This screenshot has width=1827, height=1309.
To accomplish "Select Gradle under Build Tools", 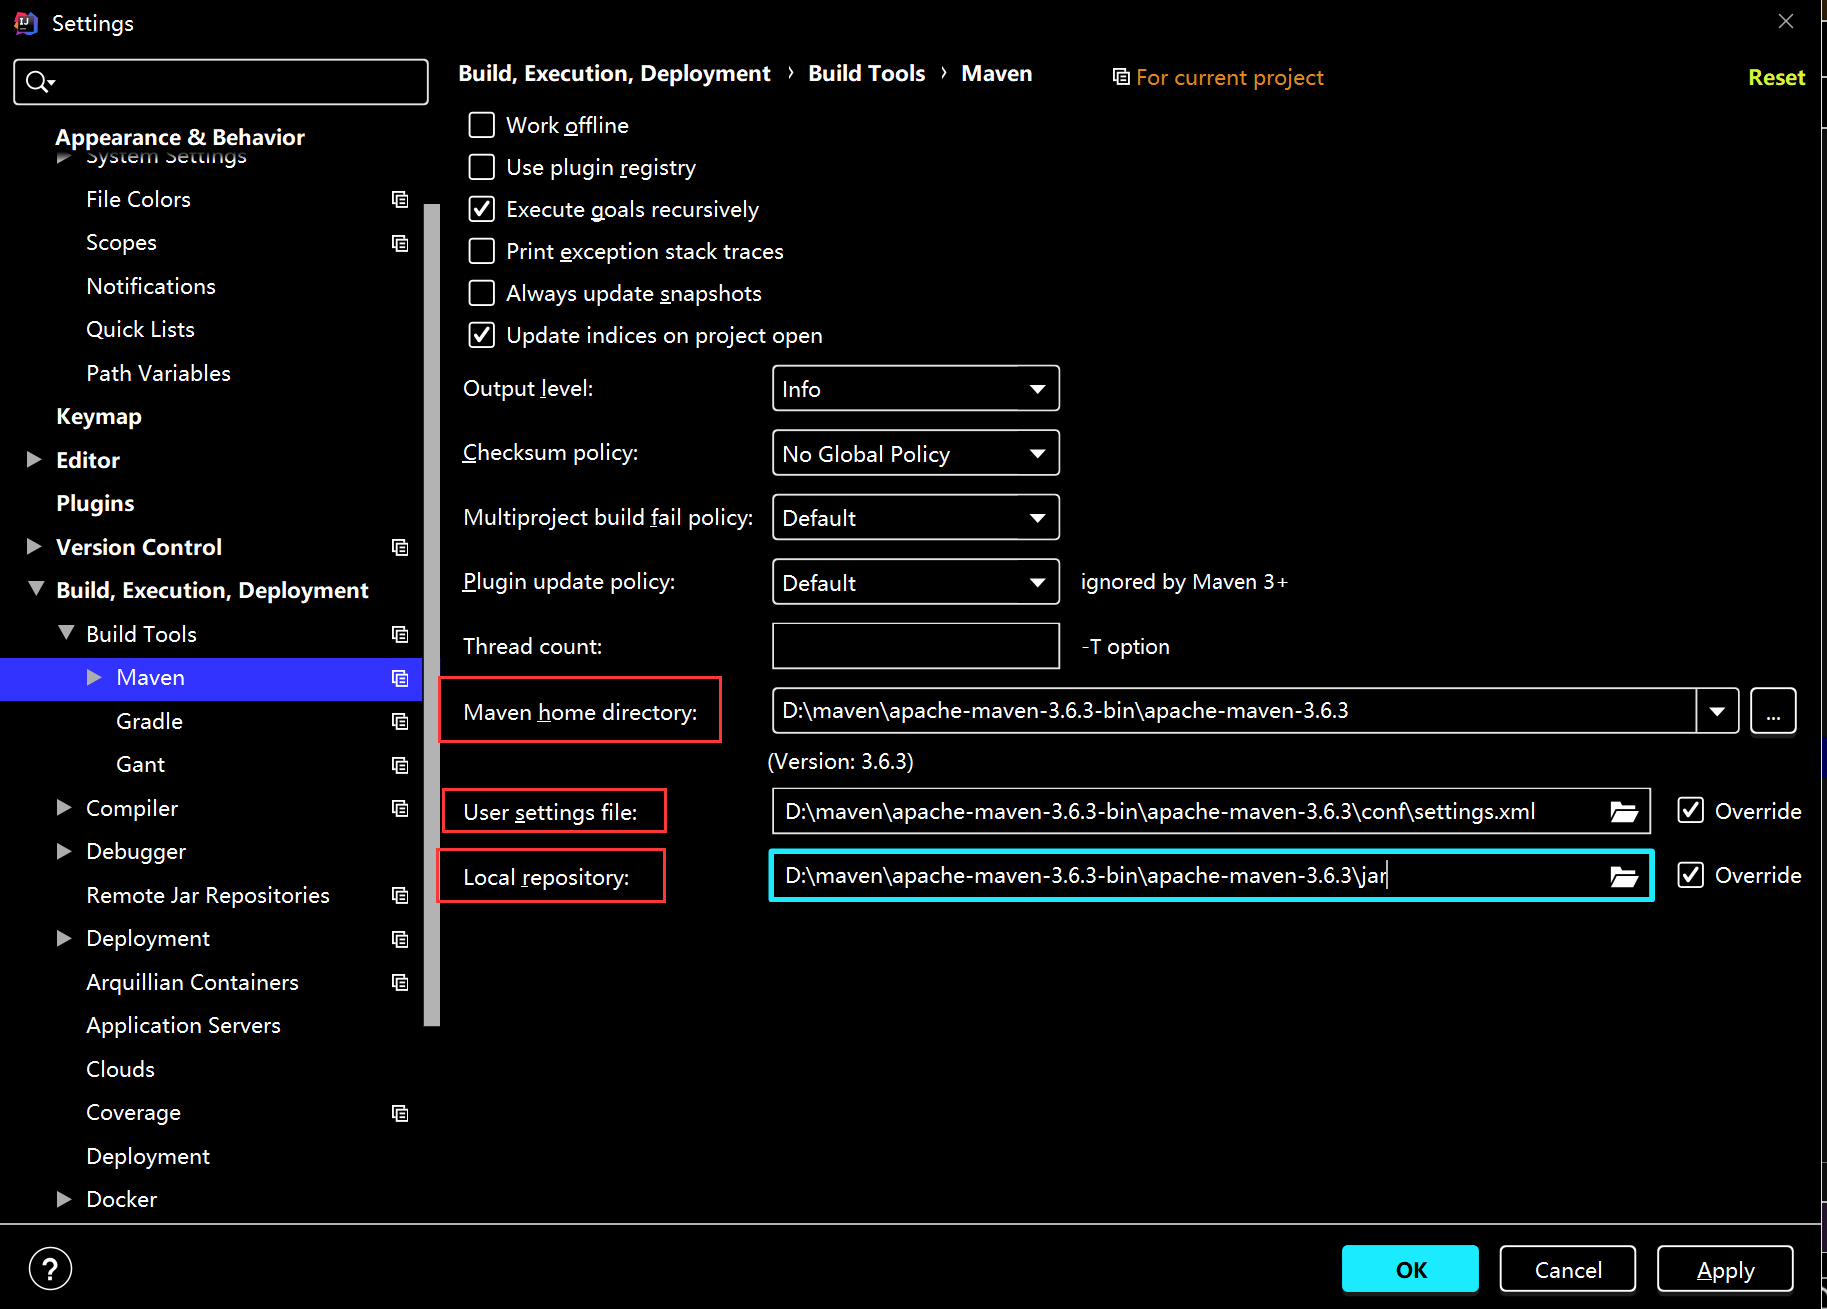I will coord(149,722).
